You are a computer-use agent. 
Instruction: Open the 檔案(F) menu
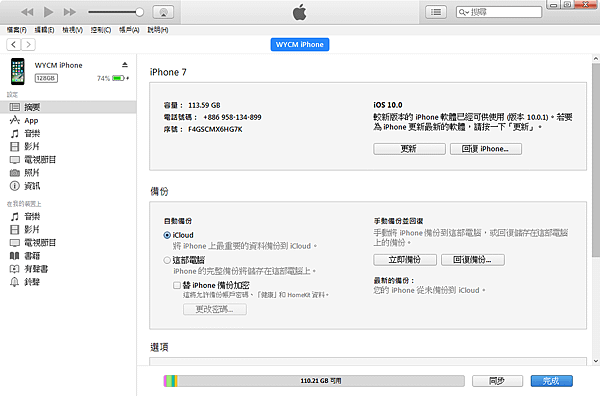point(16,30)
